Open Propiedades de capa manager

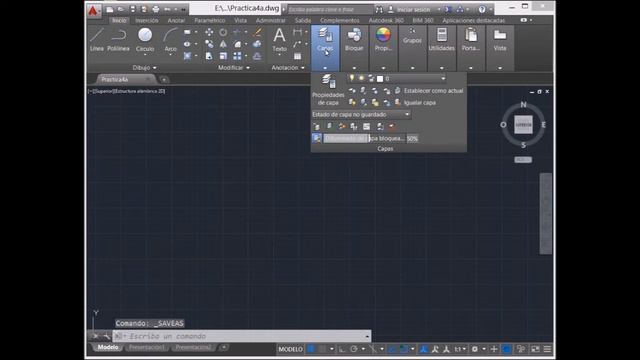[x=328, y=90]
